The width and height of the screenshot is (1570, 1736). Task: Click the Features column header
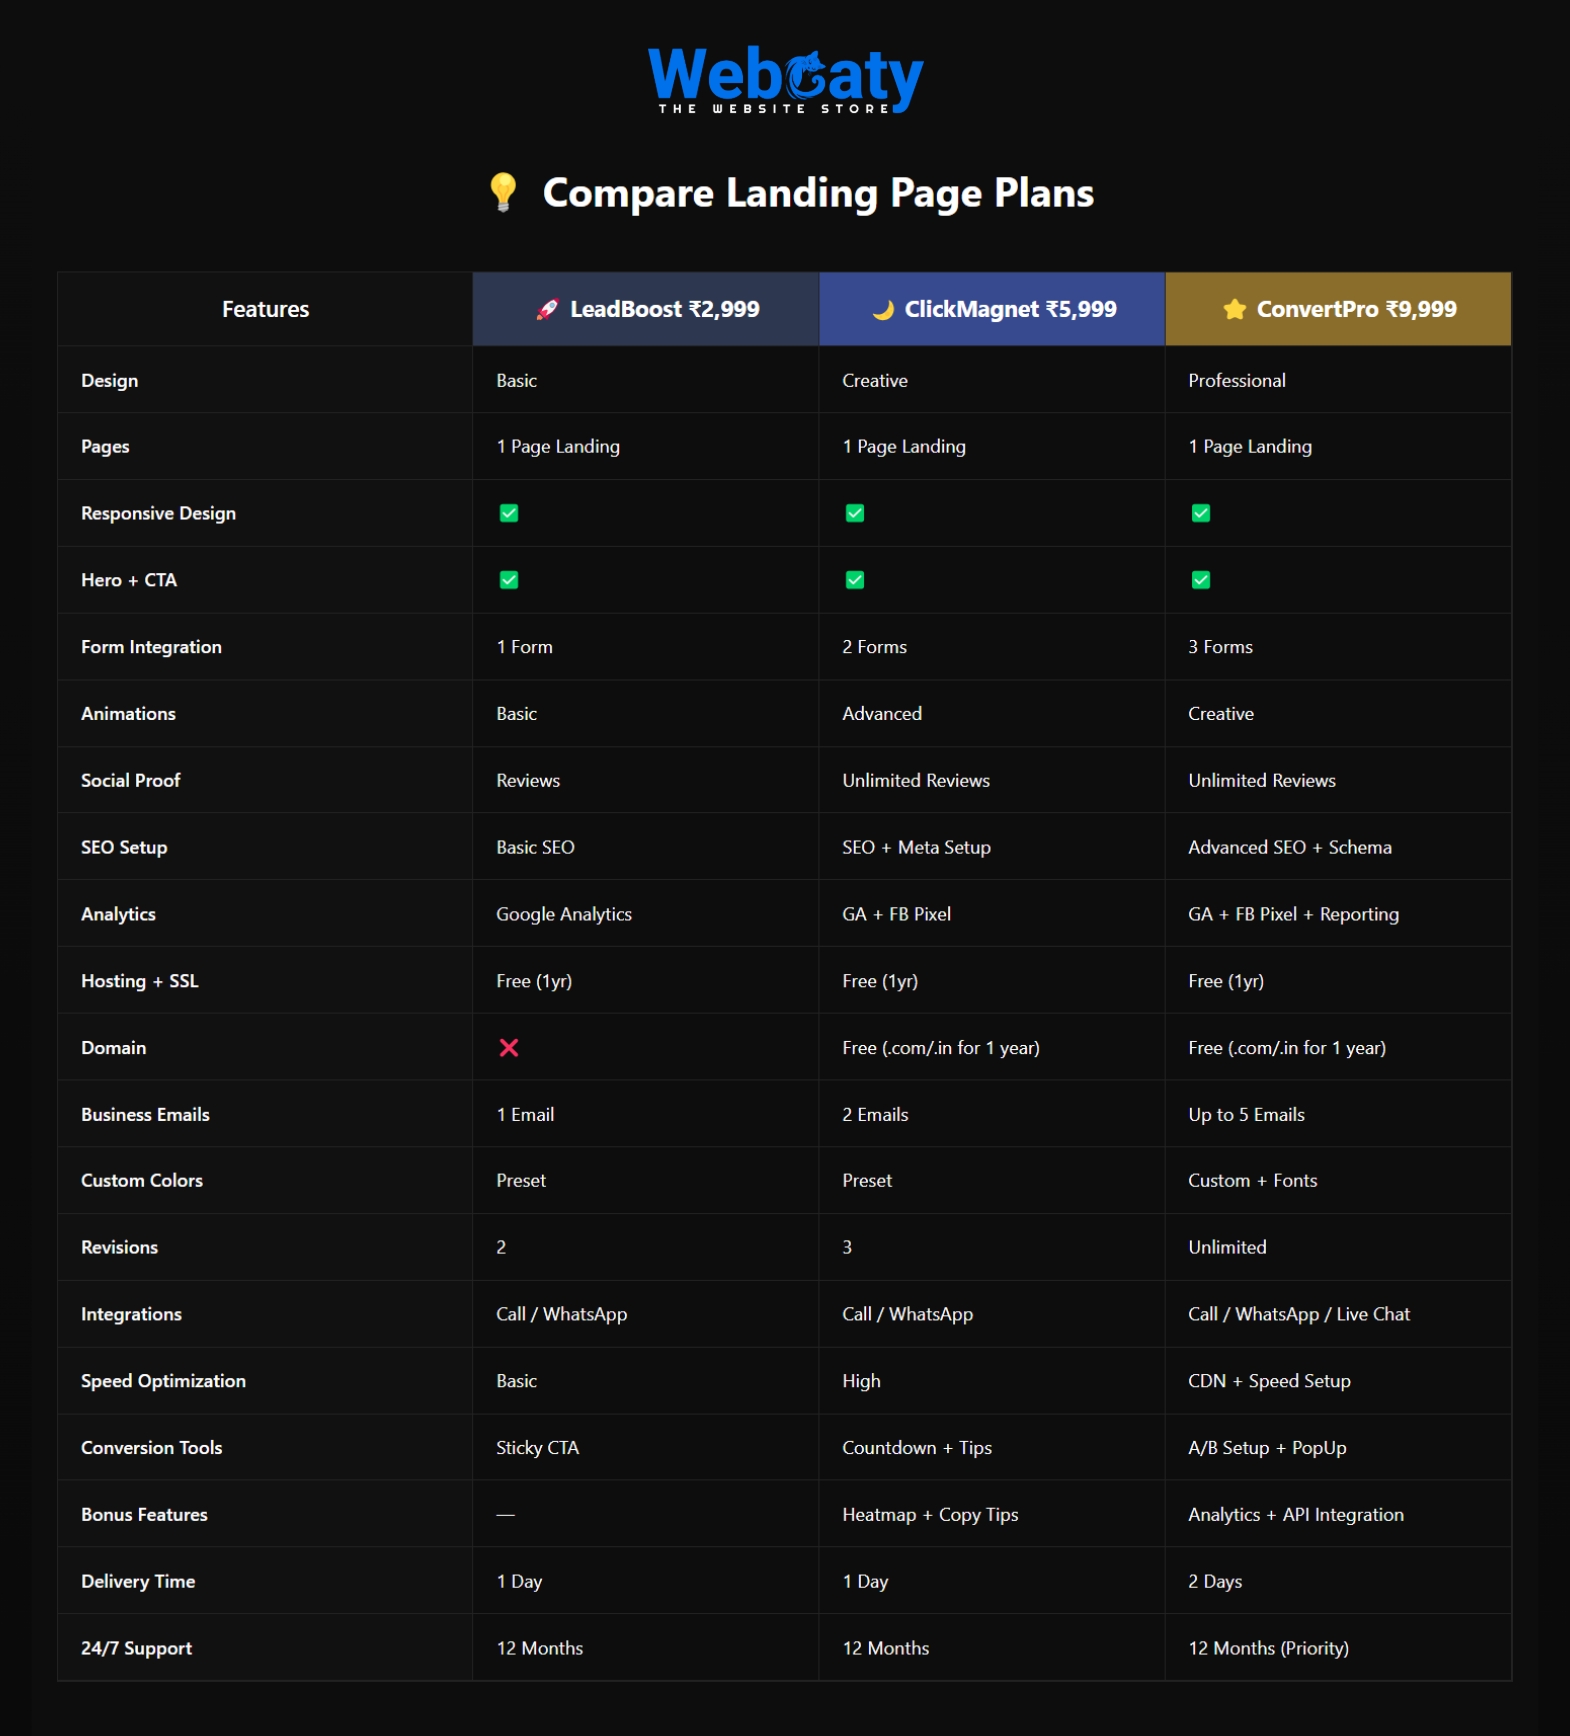(265, 310)
